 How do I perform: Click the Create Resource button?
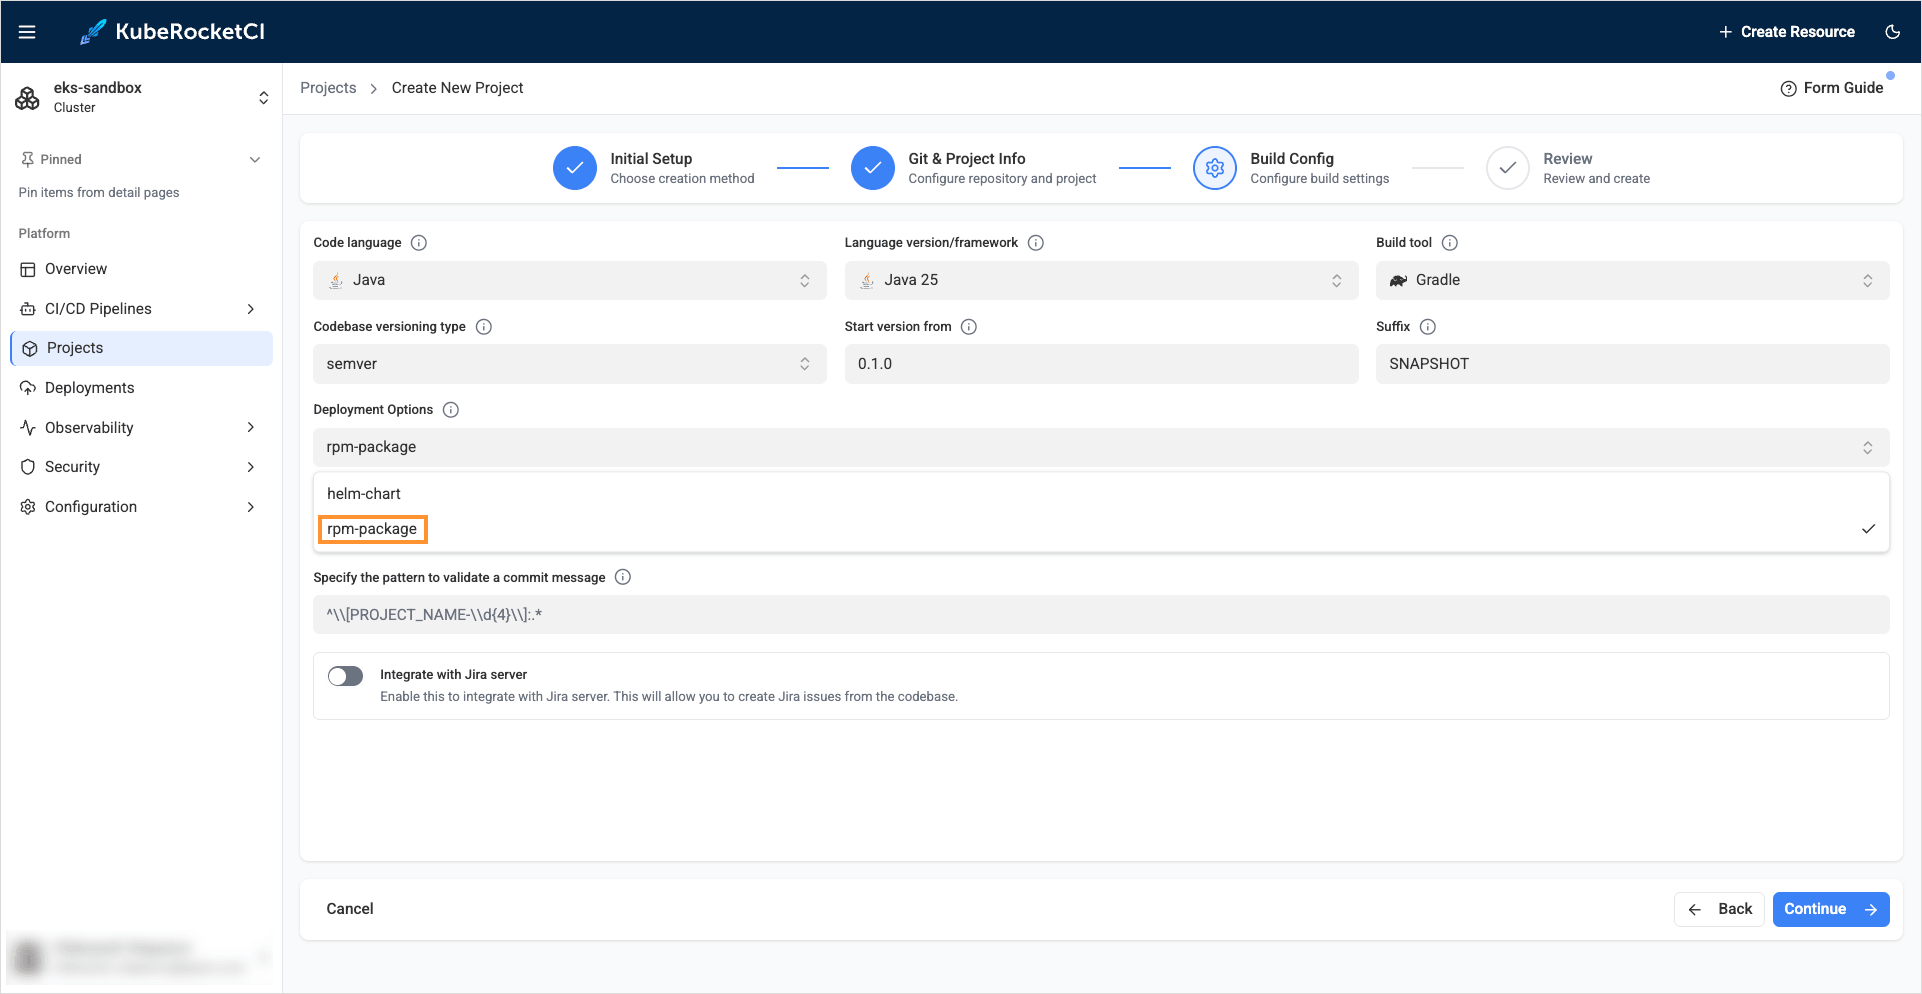click(1787, 32)
